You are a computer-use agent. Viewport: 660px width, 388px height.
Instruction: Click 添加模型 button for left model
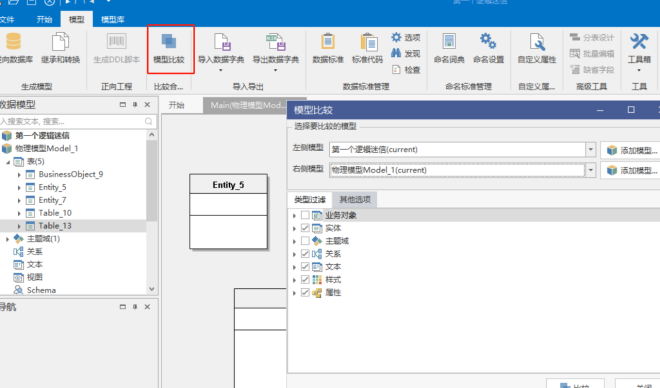(631, 150)
